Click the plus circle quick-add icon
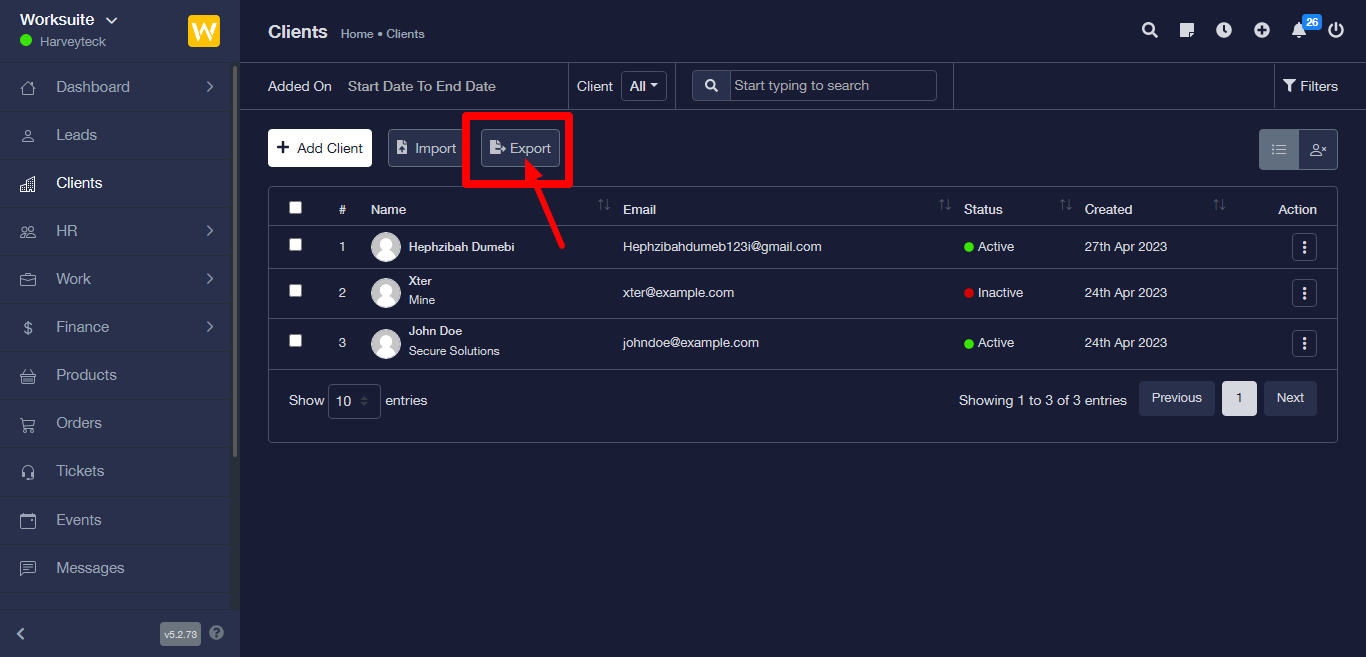 1262,30
